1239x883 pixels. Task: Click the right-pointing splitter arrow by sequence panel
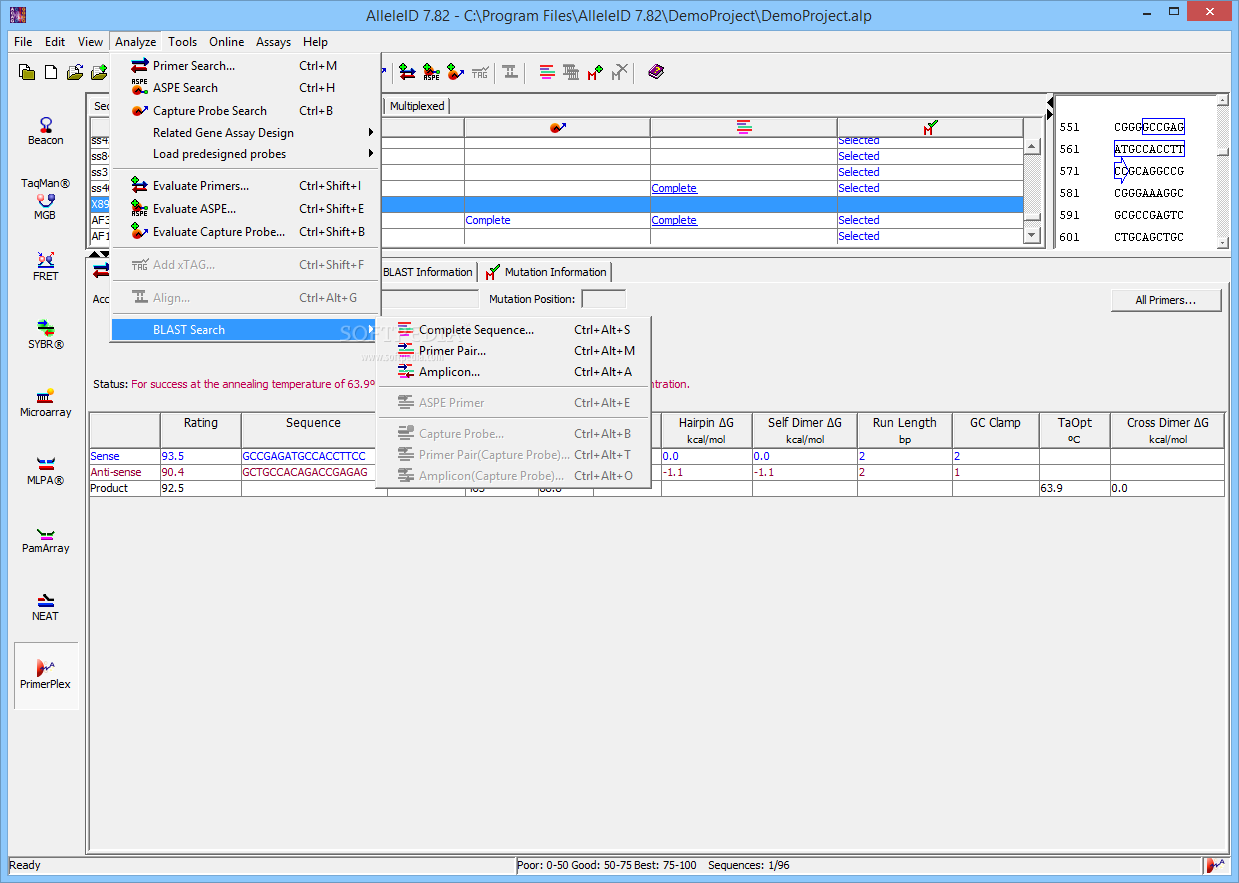pos(1049,116)
